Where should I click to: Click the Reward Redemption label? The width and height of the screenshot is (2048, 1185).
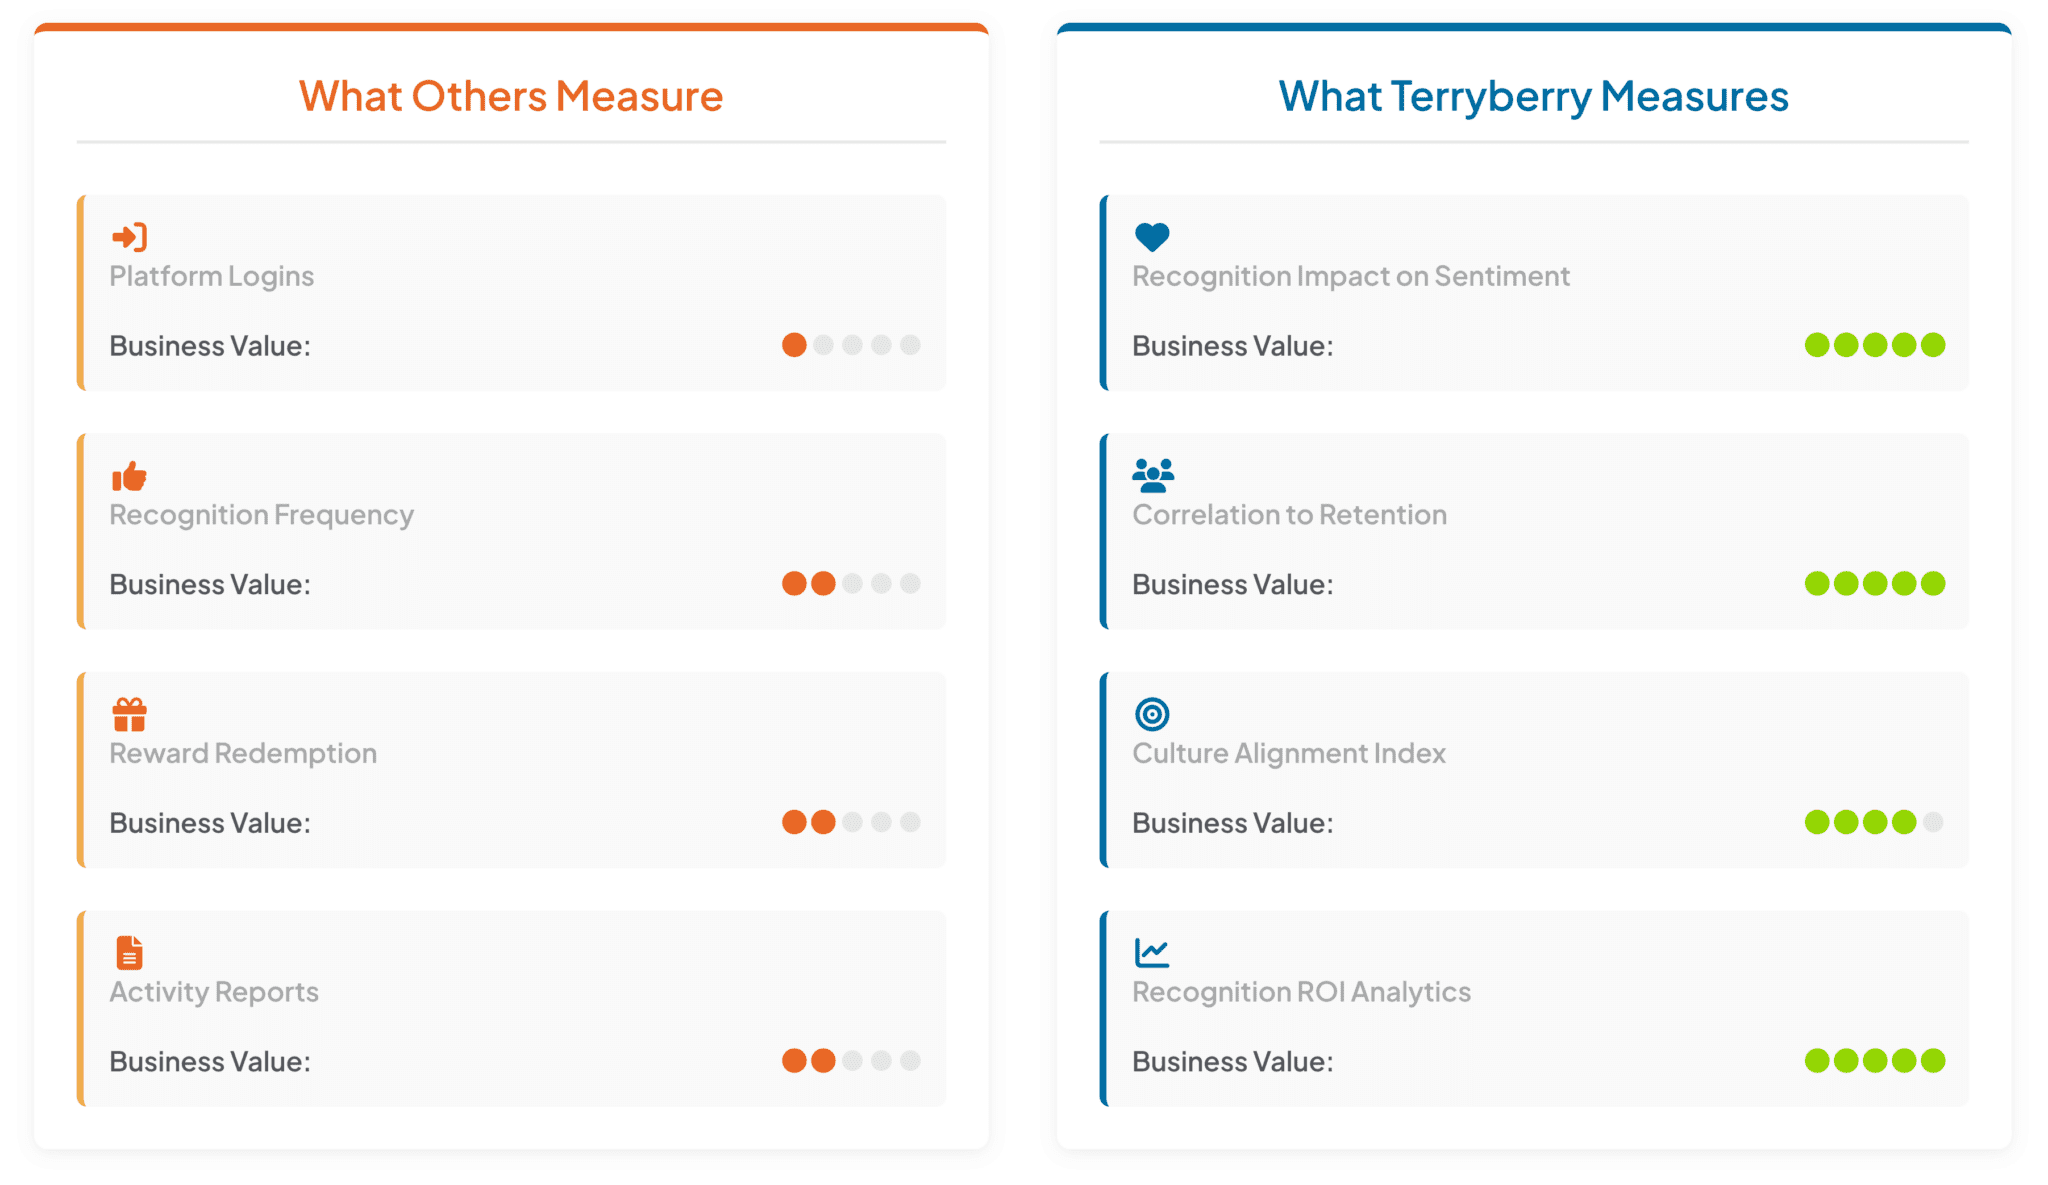click(243, 753)
